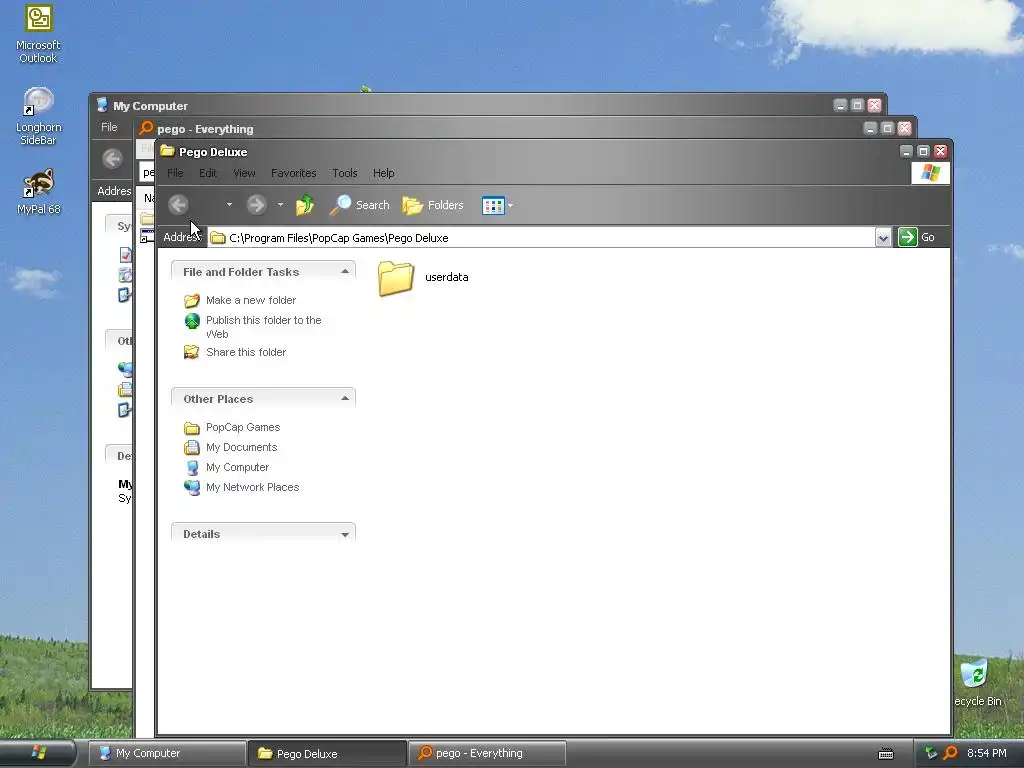
Task: Collapse the Other Places panel
Action: click(345, 398)
